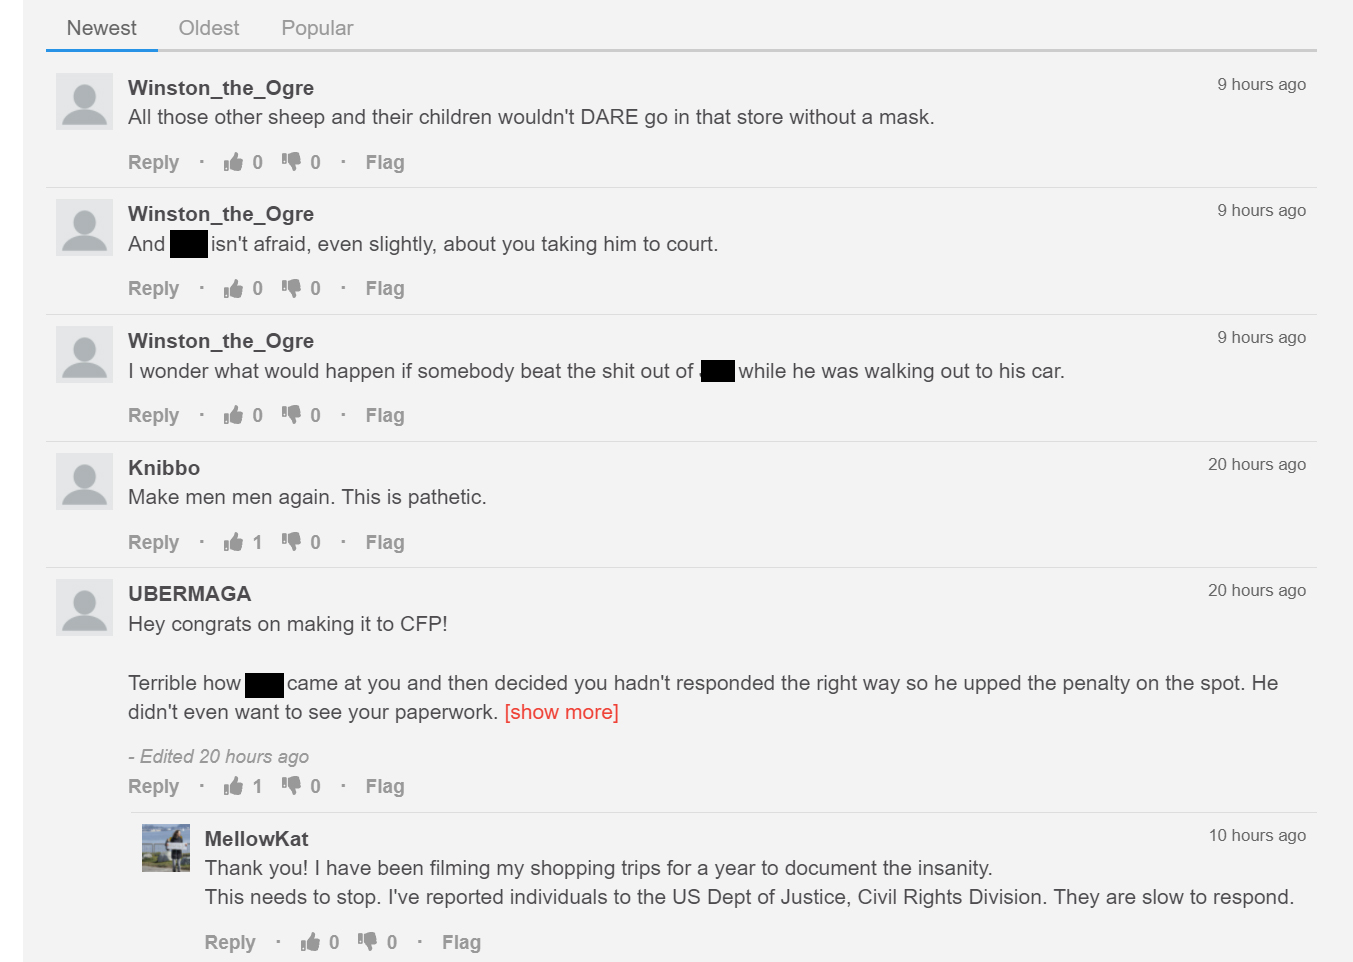Thumbs down the walking to car comment
This screenshot has height=962, width=1353.
[x=291, y=415]
